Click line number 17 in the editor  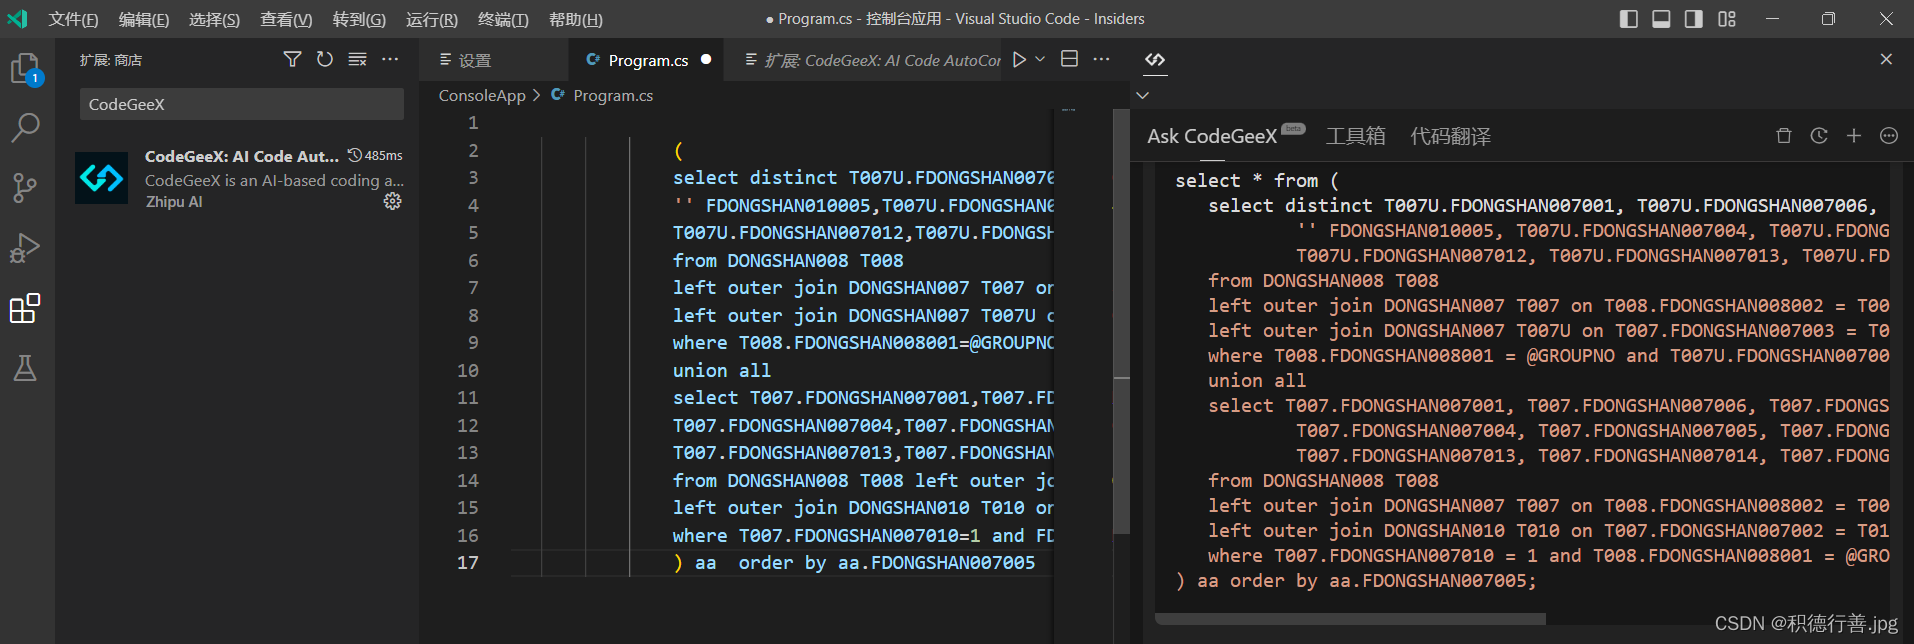point(468,563)
